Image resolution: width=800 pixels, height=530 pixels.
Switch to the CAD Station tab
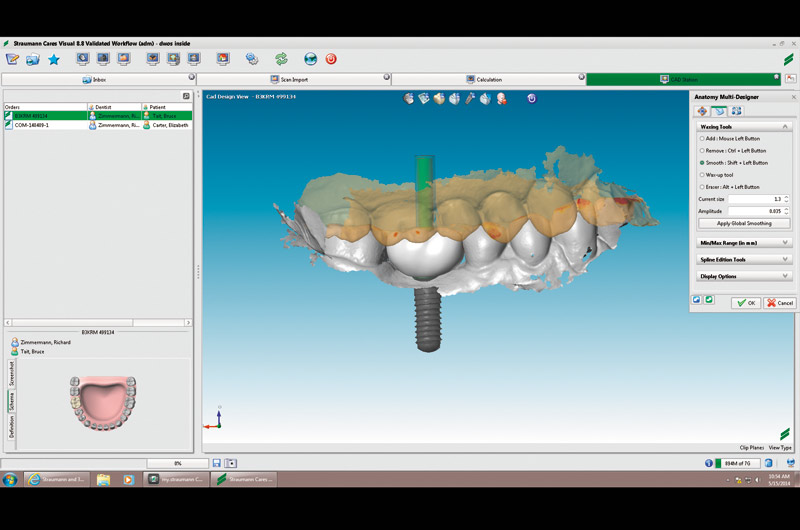pyautogui.click(x=684, y=80)
